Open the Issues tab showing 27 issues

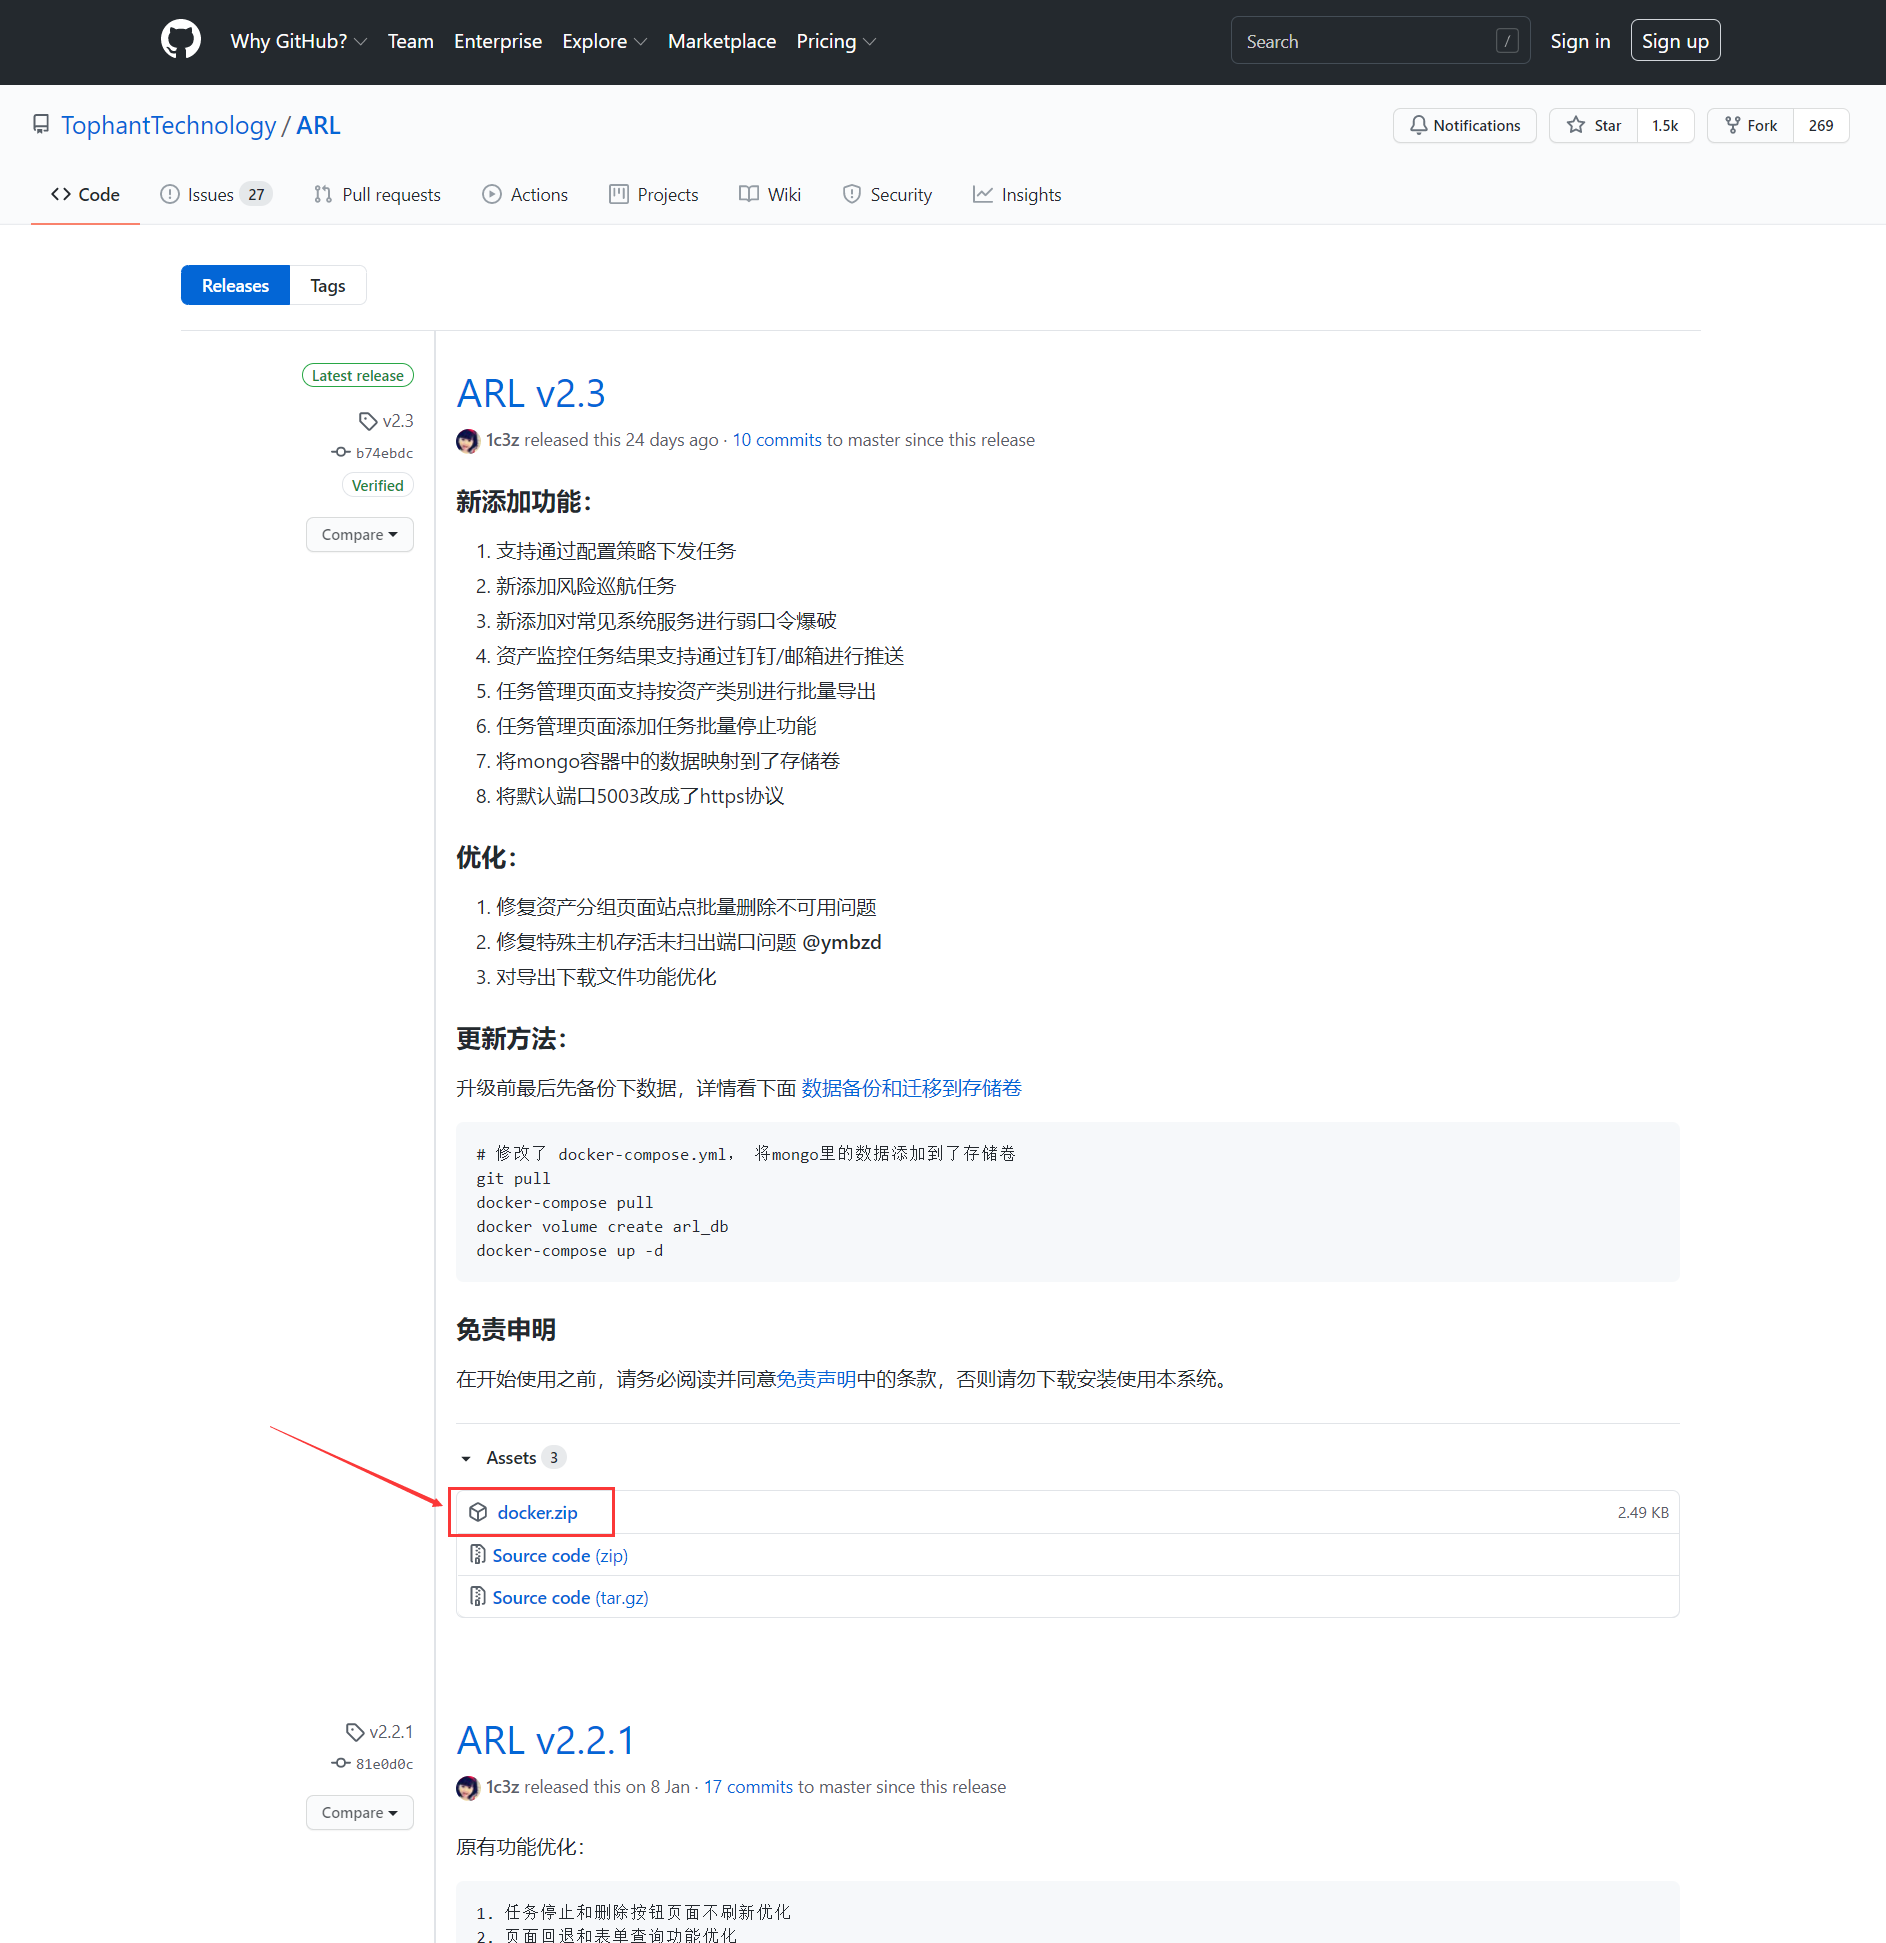point(214,194)
